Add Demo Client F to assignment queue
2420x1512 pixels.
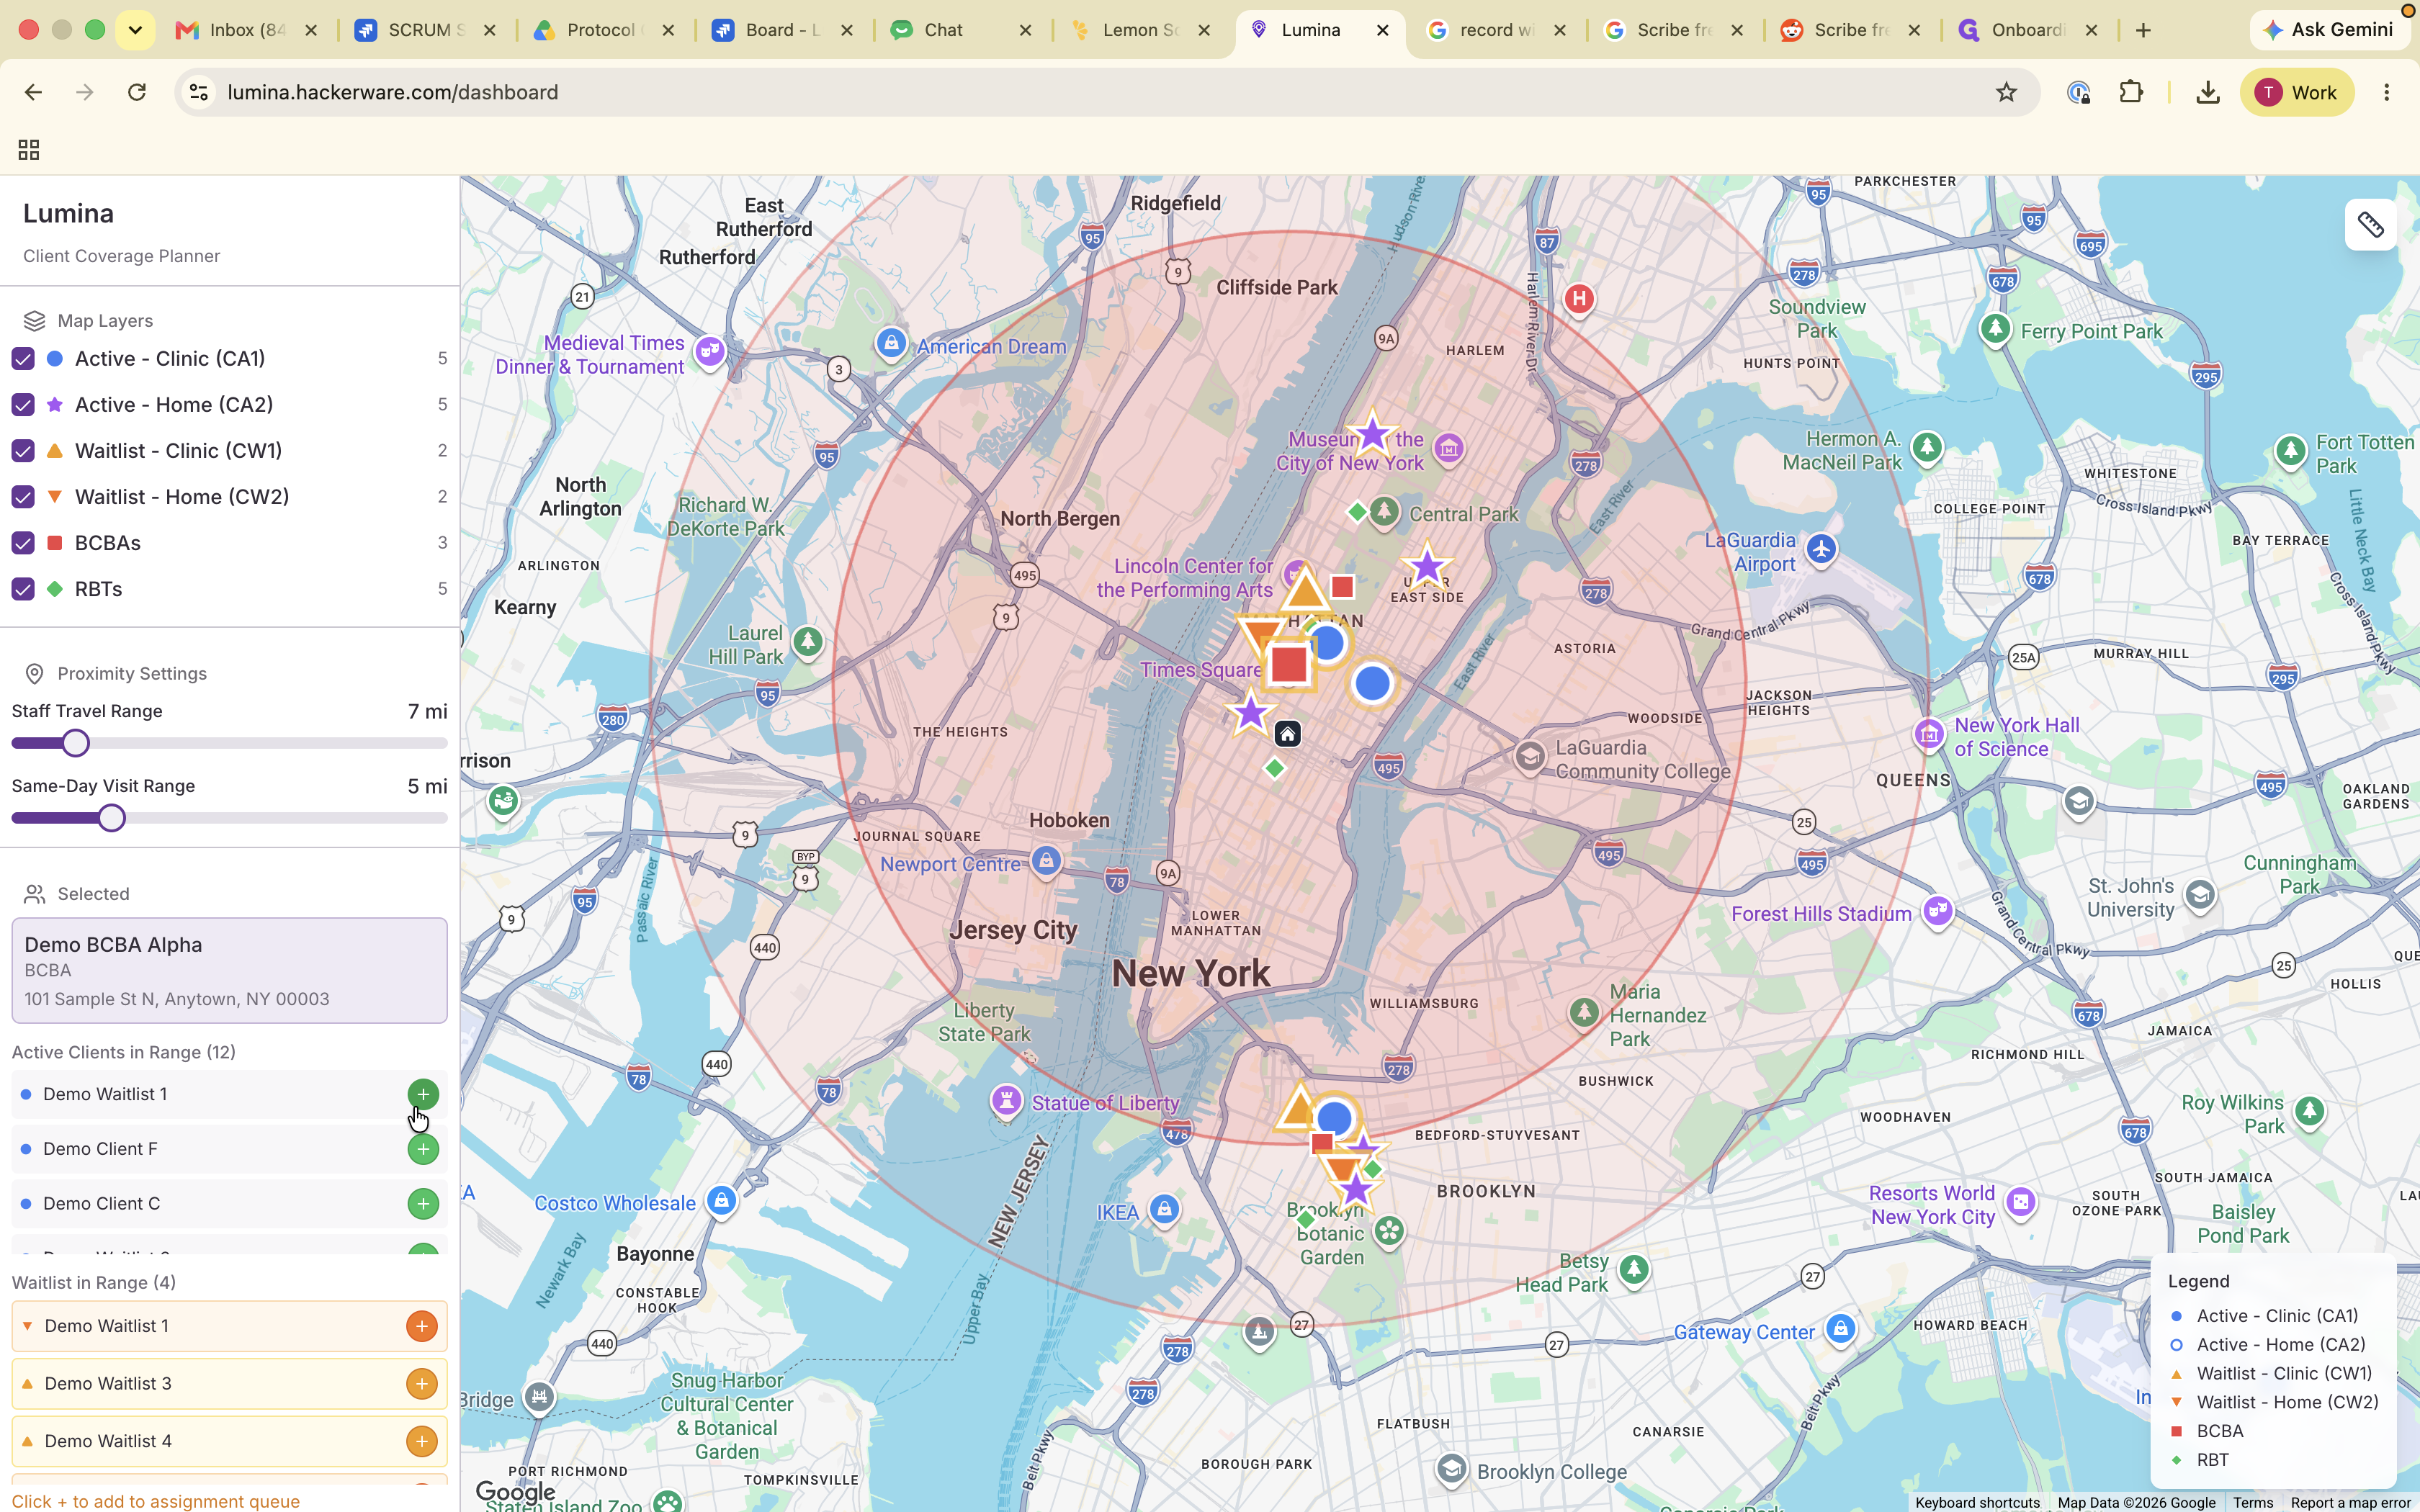[x=423, y=1150]
